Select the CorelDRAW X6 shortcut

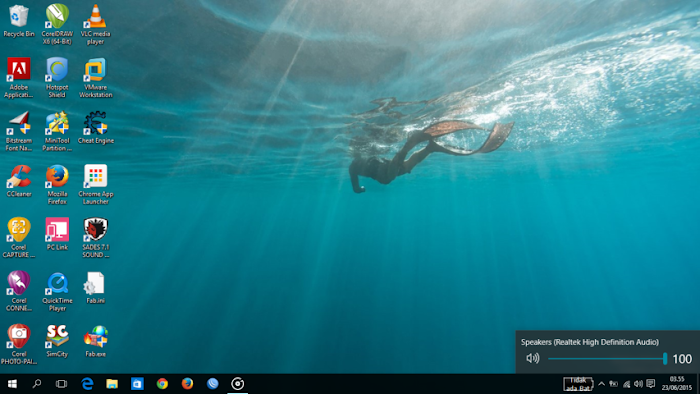57,24
